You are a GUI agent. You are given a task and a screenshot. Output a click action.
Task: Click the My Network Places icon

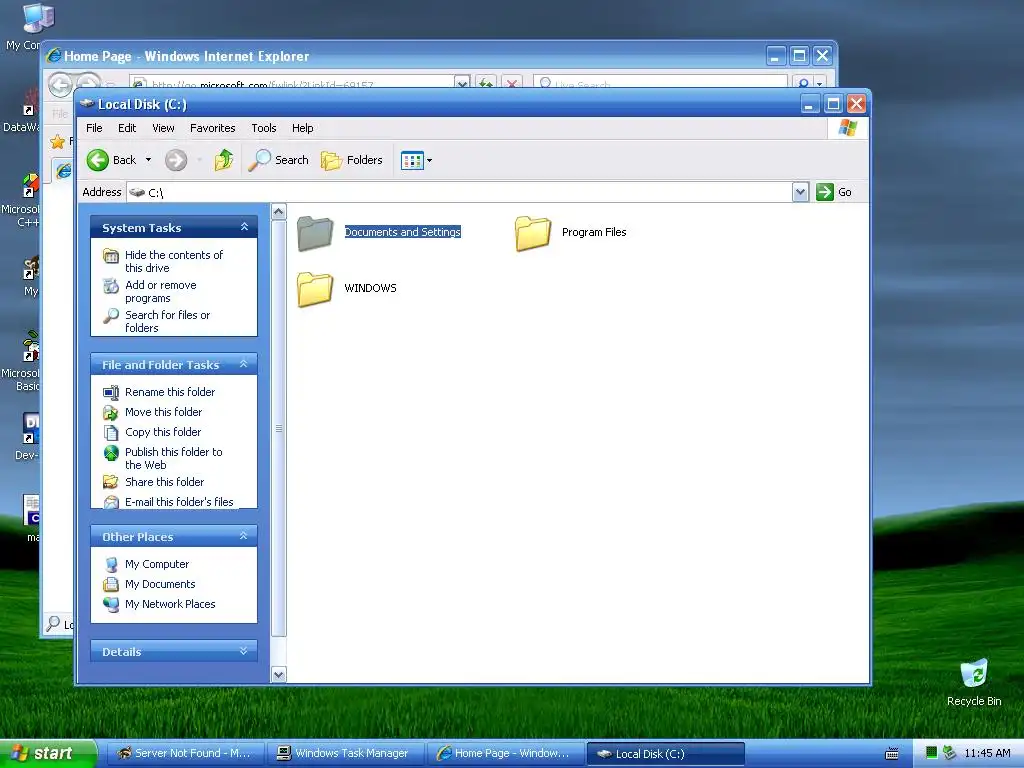point(111,604)
